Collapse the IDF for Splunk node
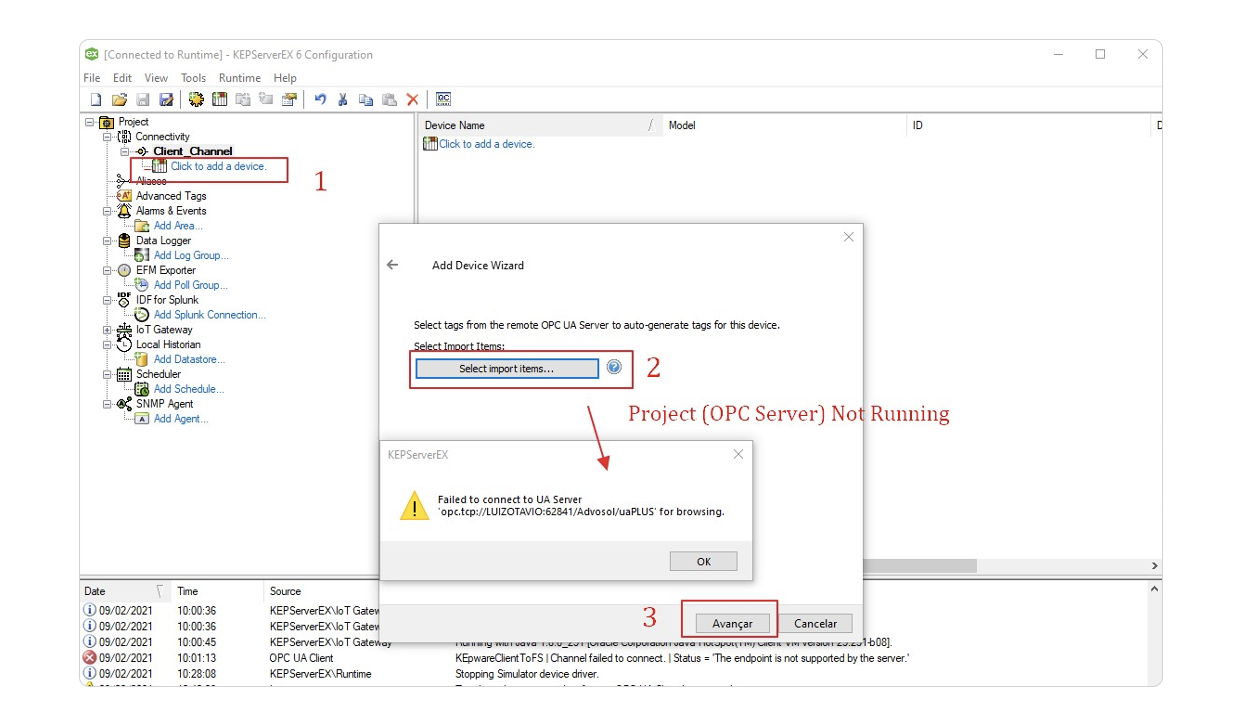The height and width of the screenshot is (726, 1242). tap(107, 300)
